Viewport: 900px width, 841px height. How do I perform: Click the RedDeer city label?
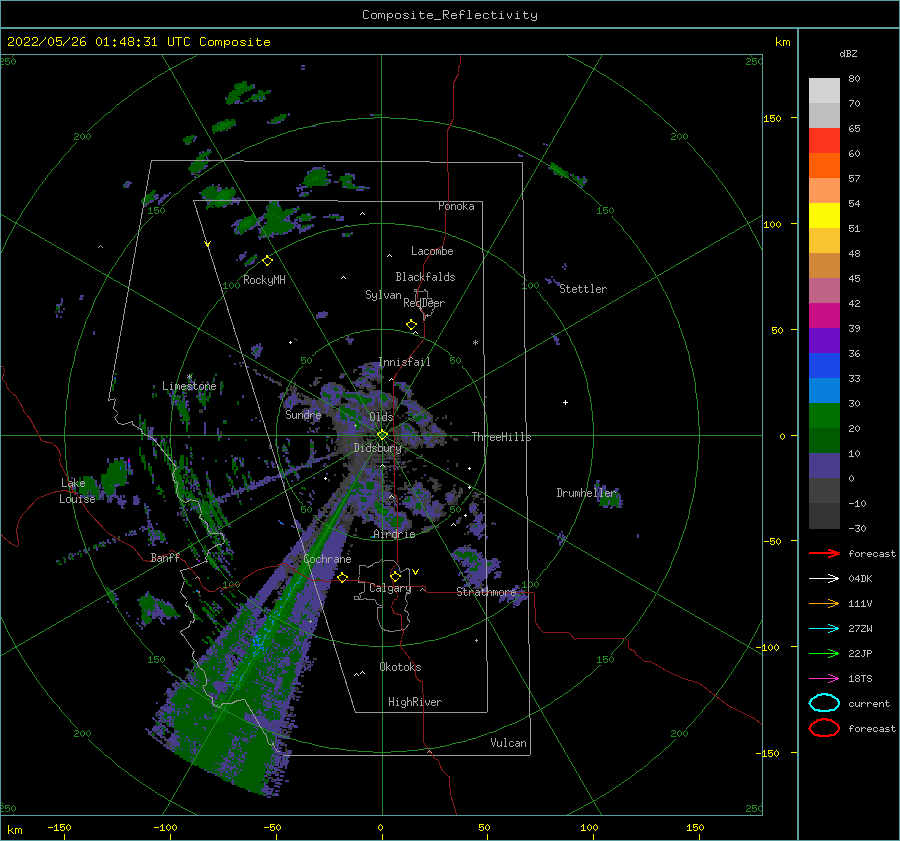pyautogui.click(x=424, y=303)
